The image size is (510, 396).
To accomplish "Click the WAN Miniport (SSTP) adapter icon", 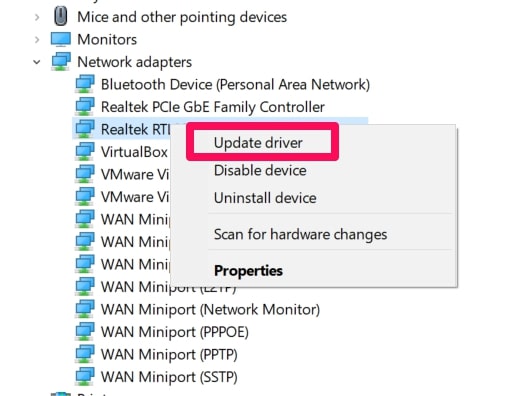I will click(85, 377).
